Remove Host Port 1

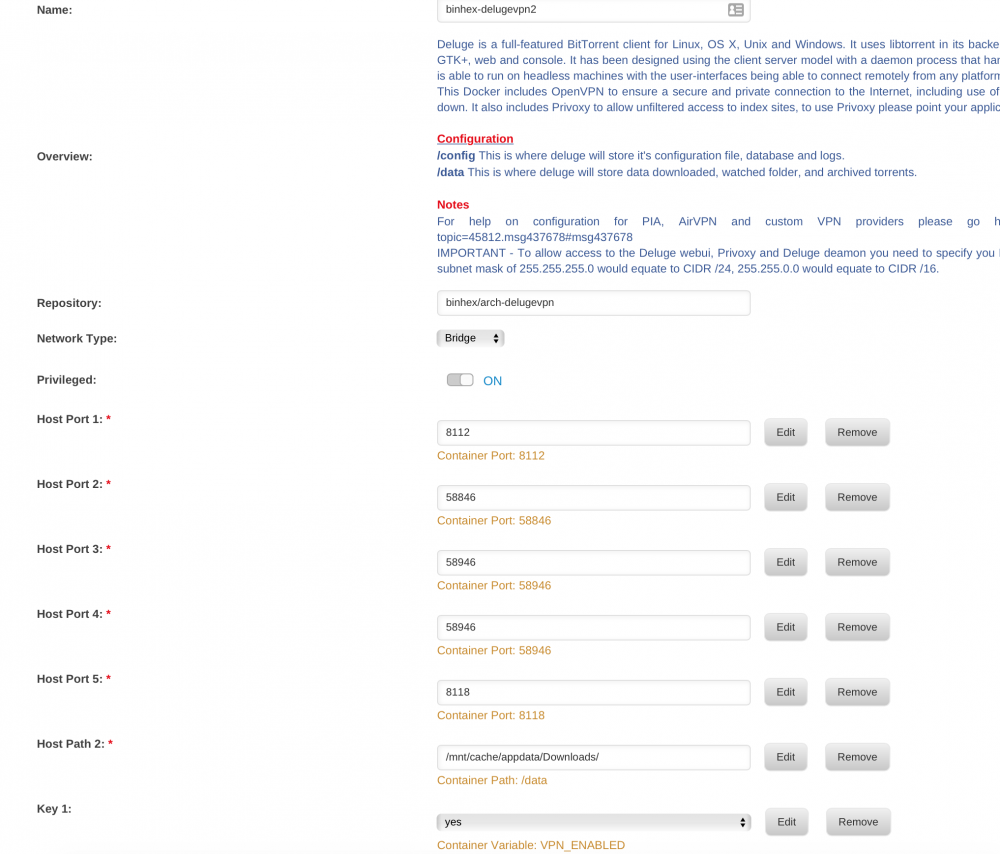[x=857, y=432]
